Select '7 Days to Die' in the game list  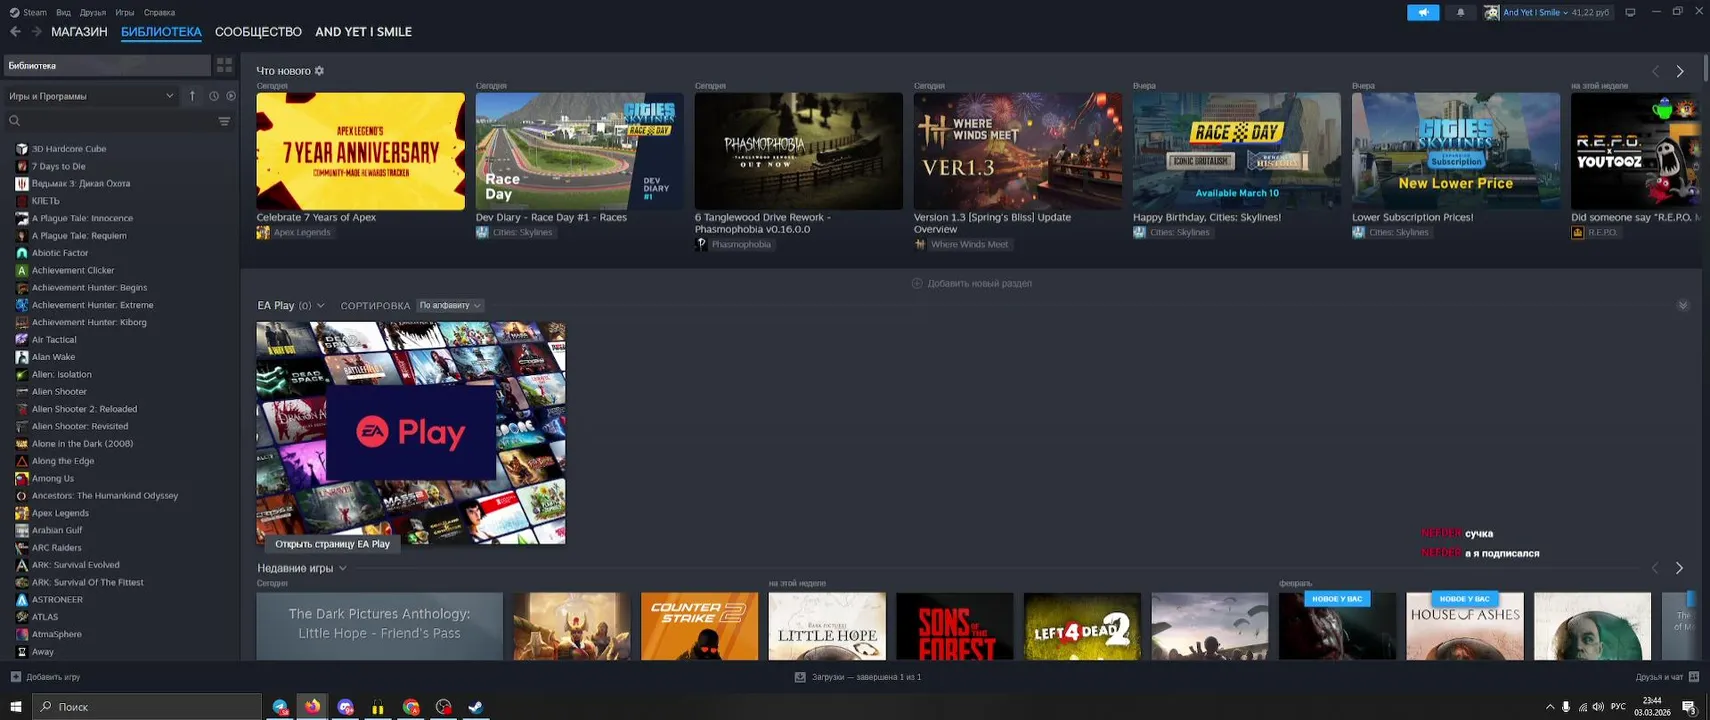pyautogui.click(x=58, y=166)
